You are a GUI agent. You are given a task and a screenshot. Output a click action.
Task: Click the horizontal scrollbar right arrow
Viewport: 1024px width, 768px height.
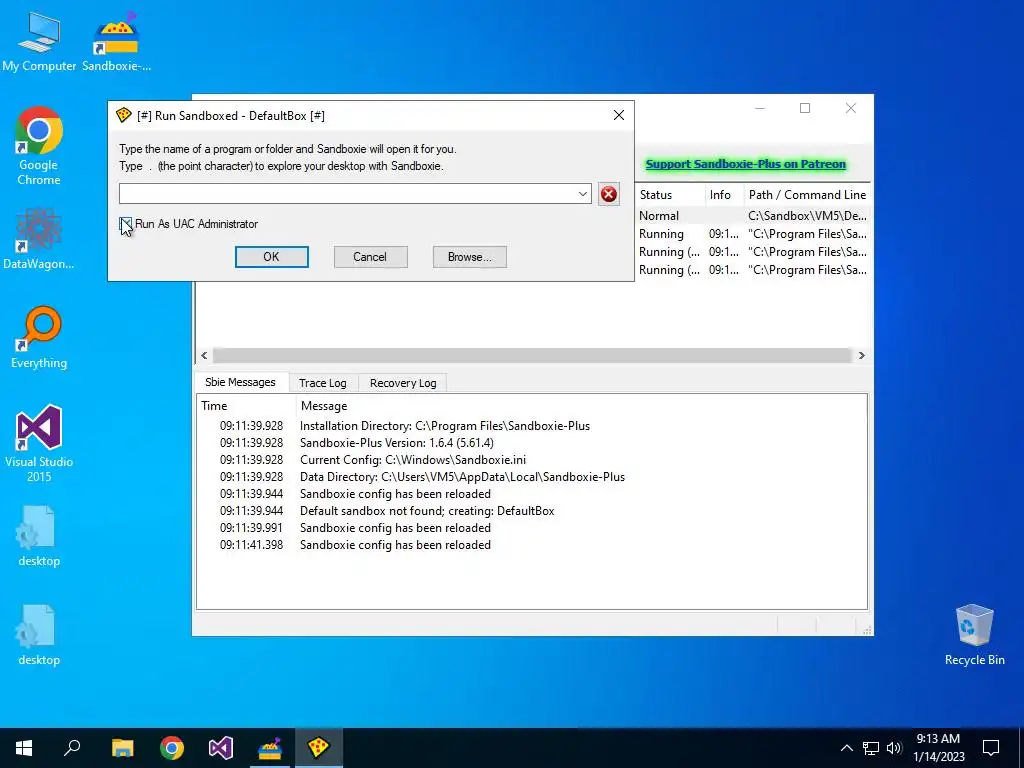861,355
